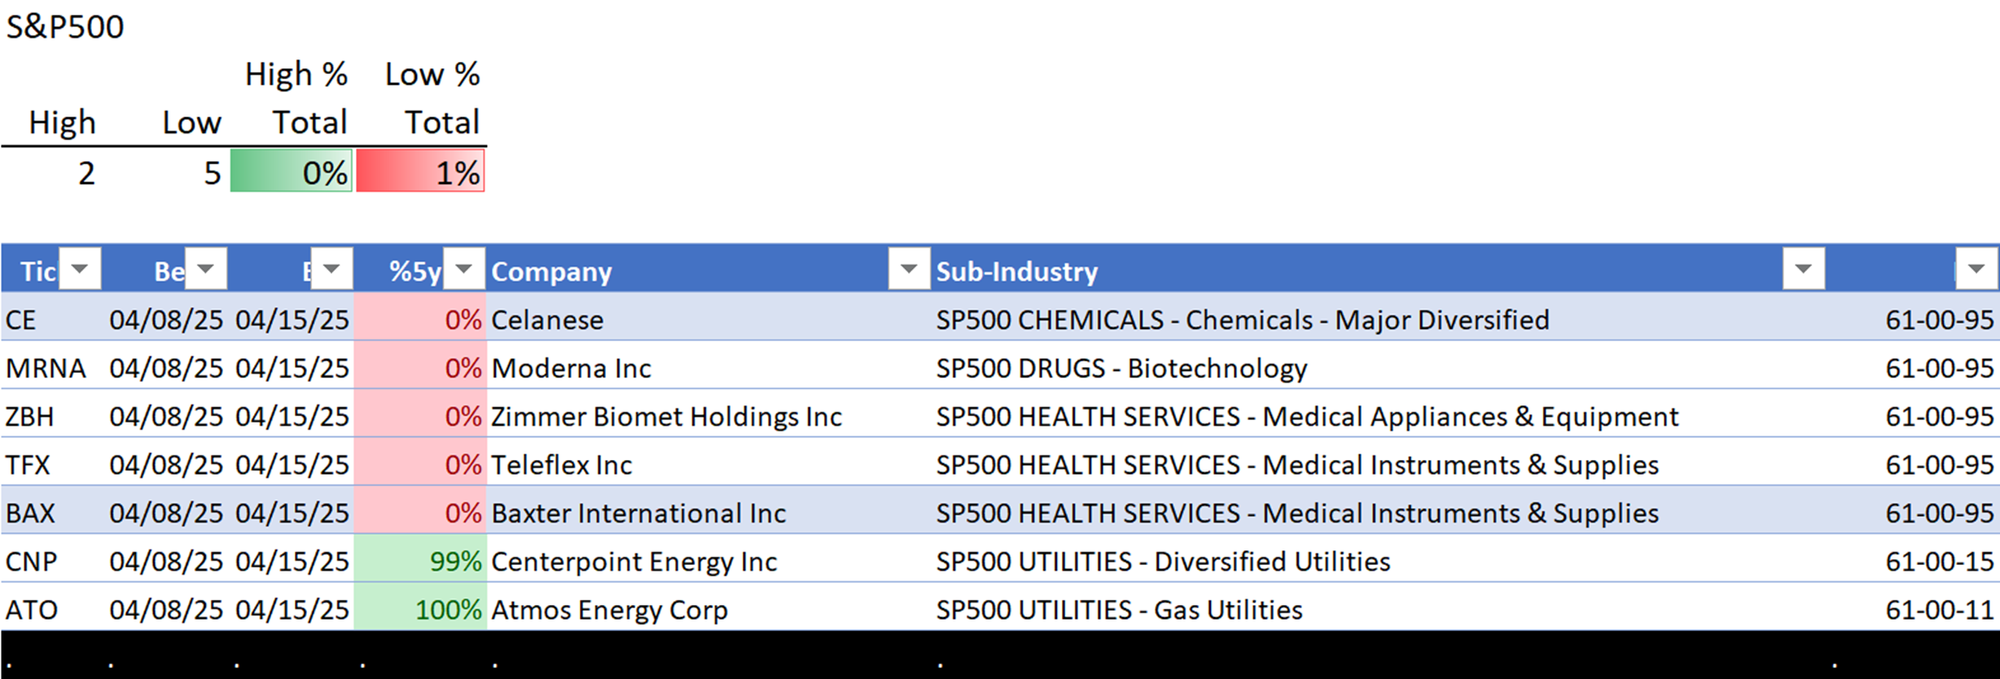Select the Gas Utilities sub-industry cell

click(1379, 609)
